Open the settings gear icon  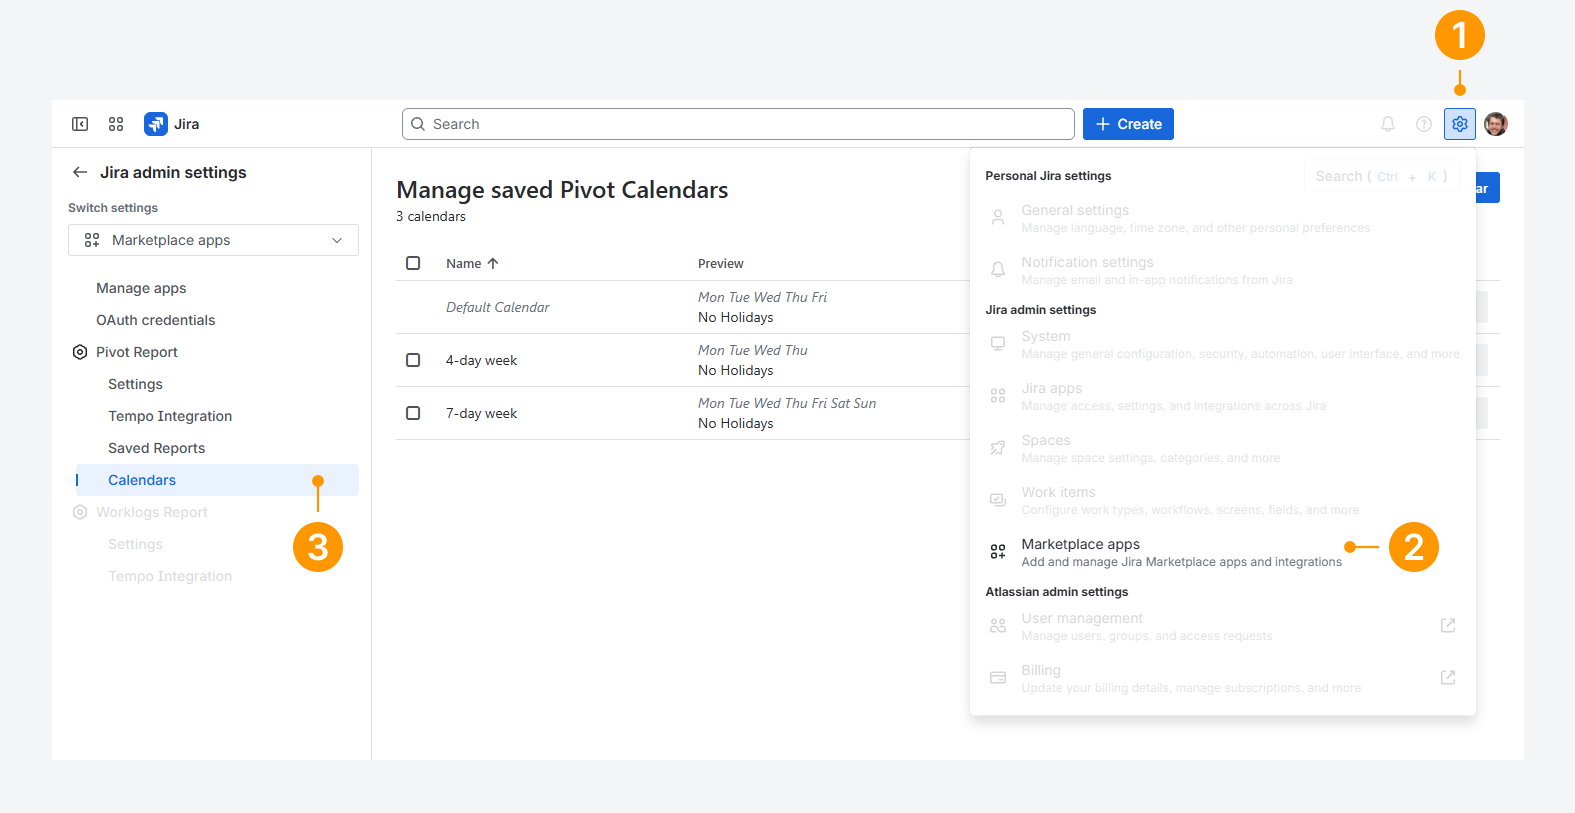point(1460,124)
